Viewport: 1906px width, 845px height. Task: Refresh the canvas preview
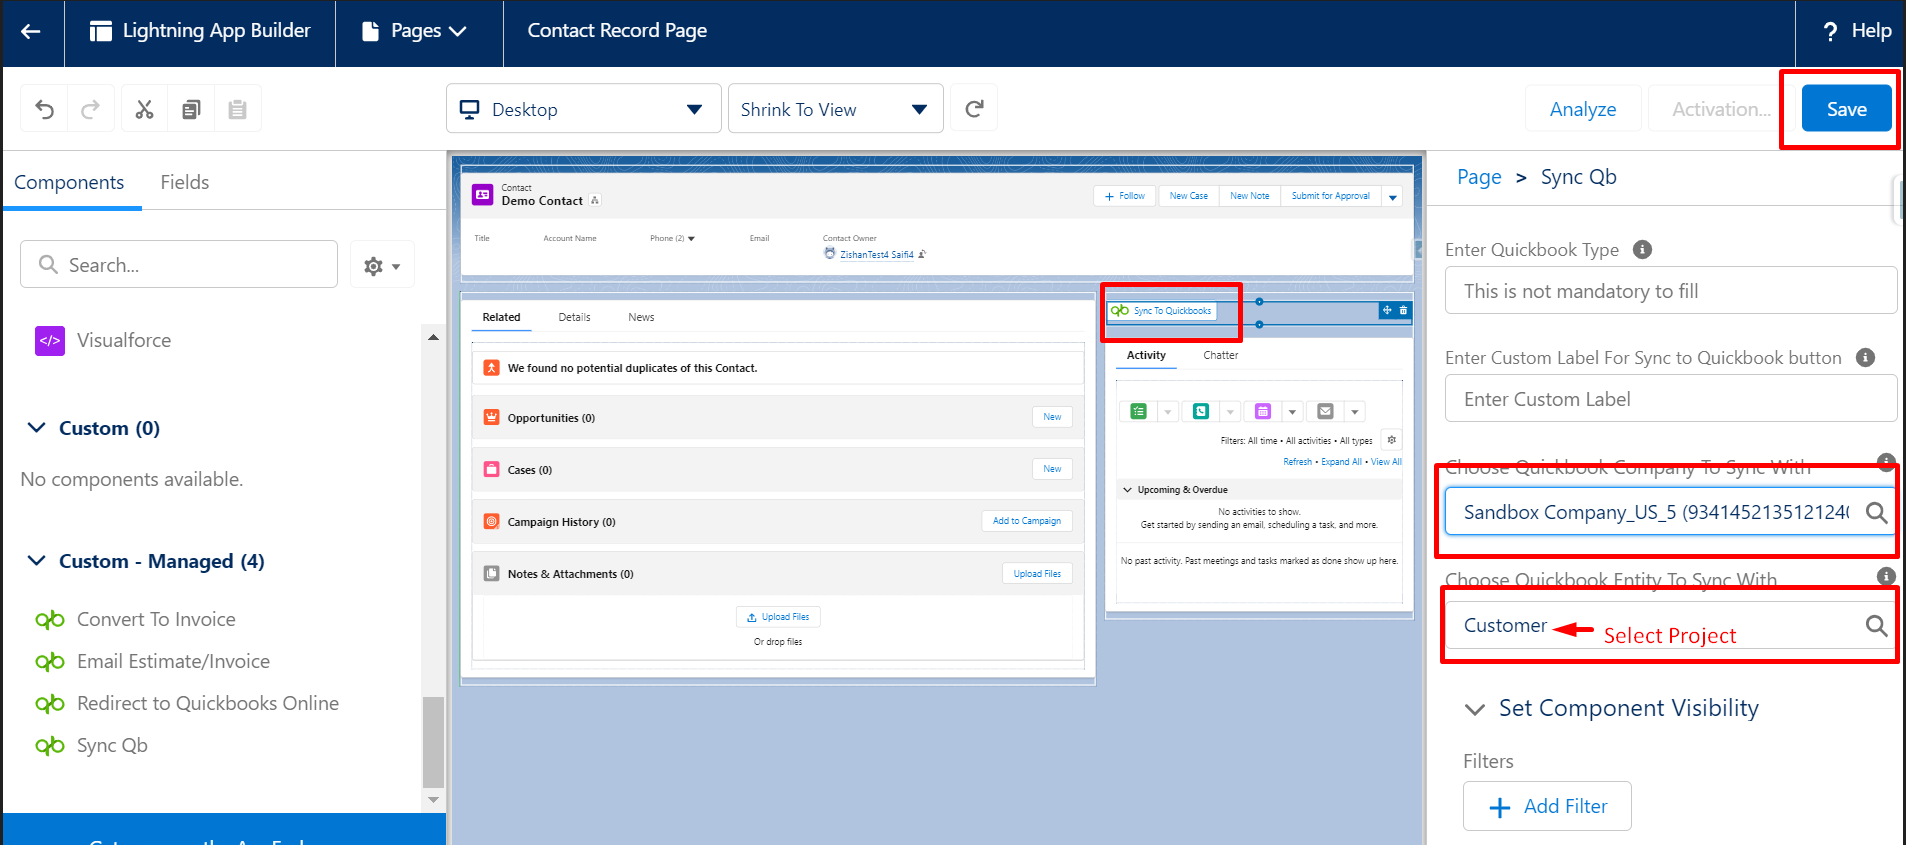(x=974, y=109)
